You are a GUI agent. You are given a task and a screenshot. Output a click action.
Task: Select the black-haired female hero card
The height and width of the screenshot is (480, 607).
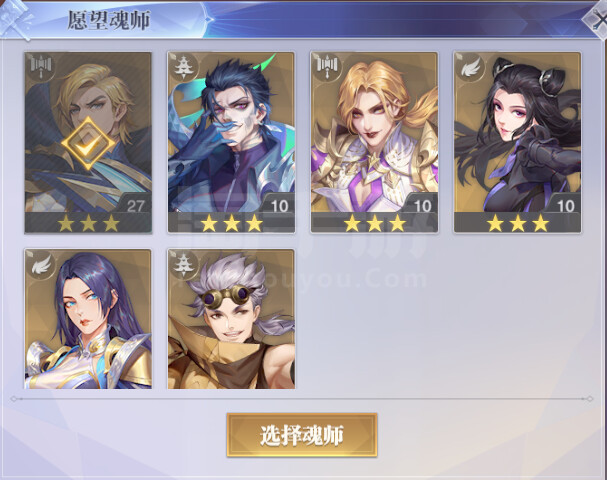518,142
